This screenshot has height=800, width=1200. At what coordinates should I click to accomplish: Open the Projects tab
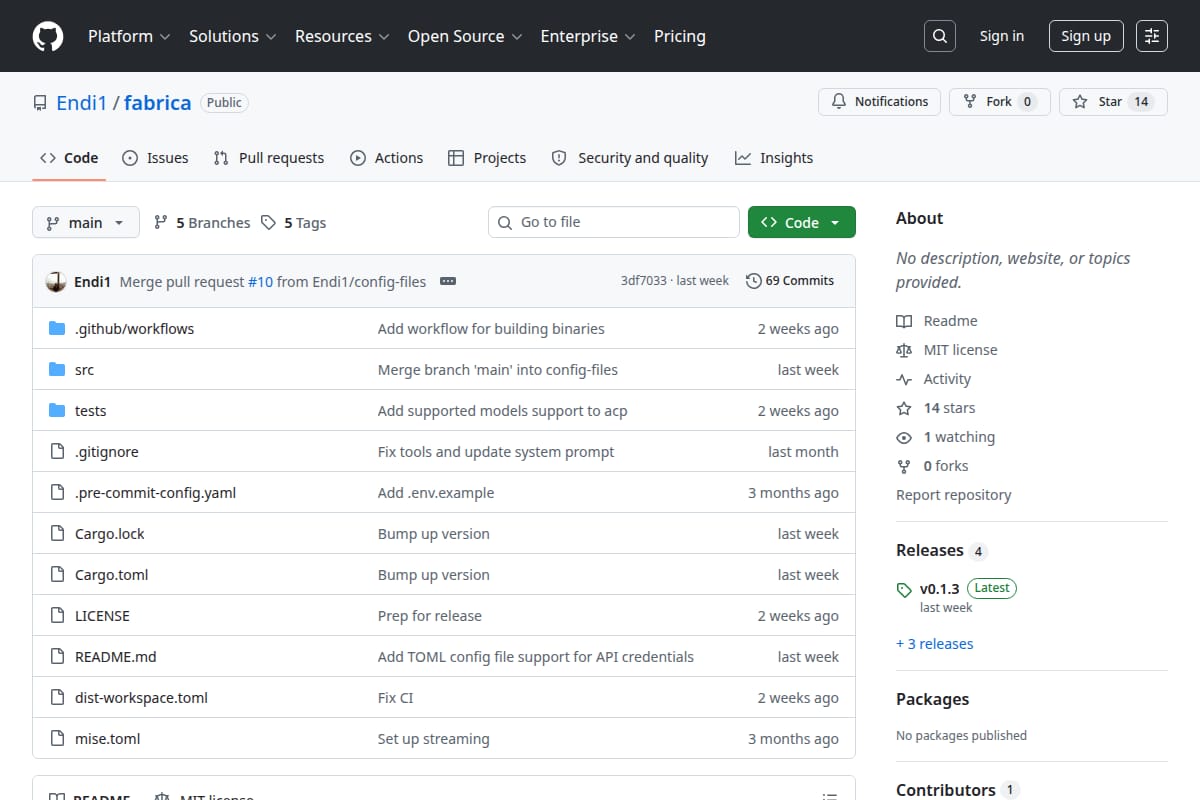point(487,158)
